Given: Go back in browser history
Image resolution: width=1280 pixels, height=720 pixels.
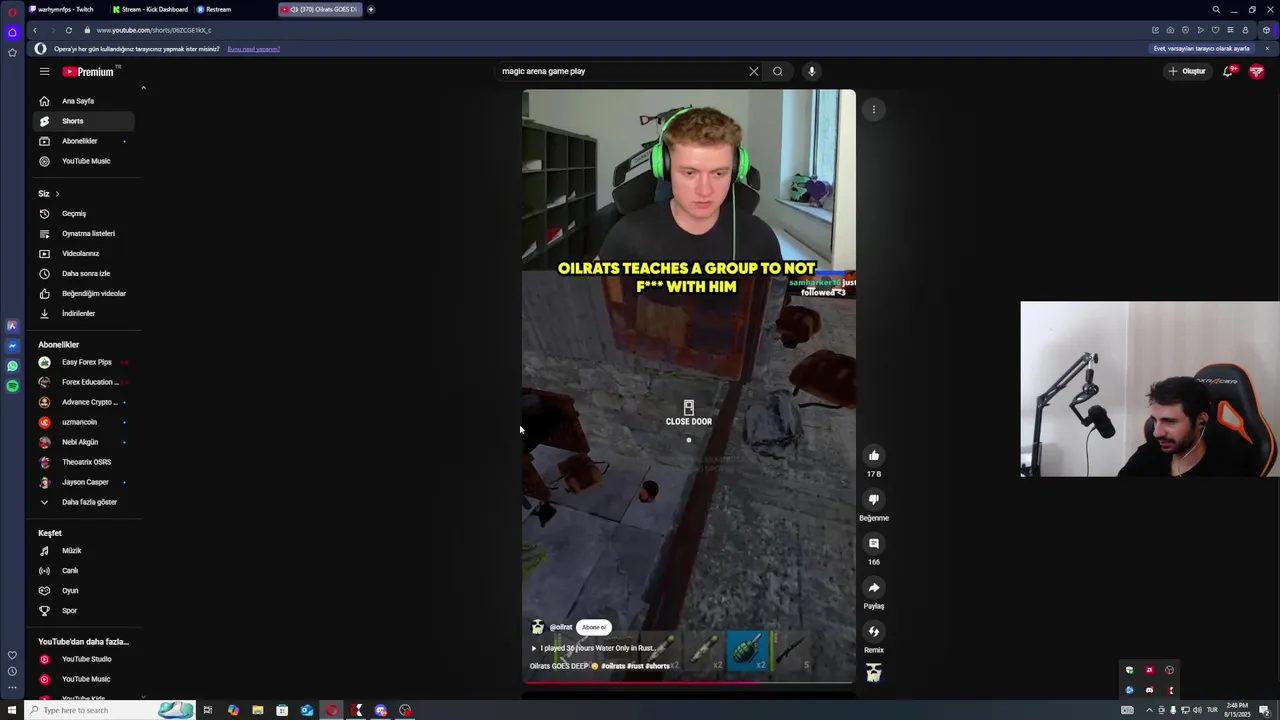Looking at the screenshot, I should pyautogui.click(x=35, y=30).
